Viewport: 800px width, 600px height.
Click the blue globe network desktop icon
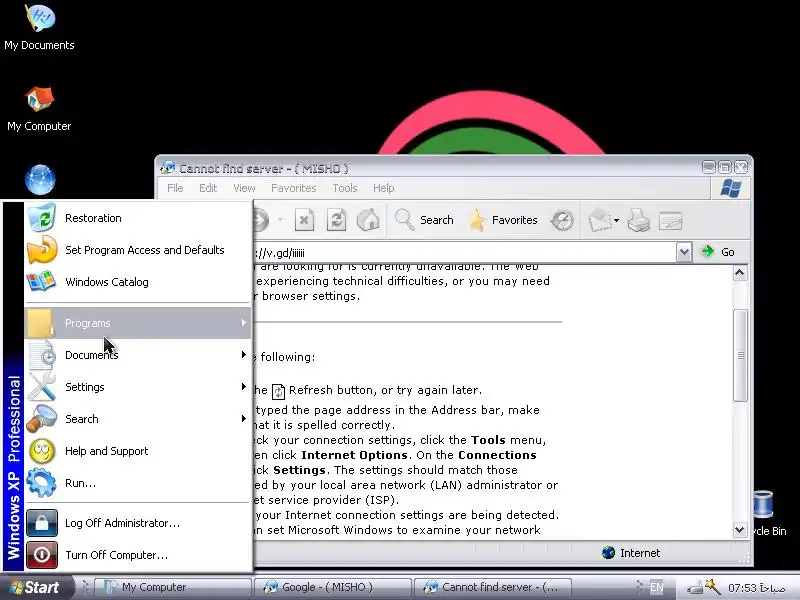pyautogui.click(x=40, y=180)
